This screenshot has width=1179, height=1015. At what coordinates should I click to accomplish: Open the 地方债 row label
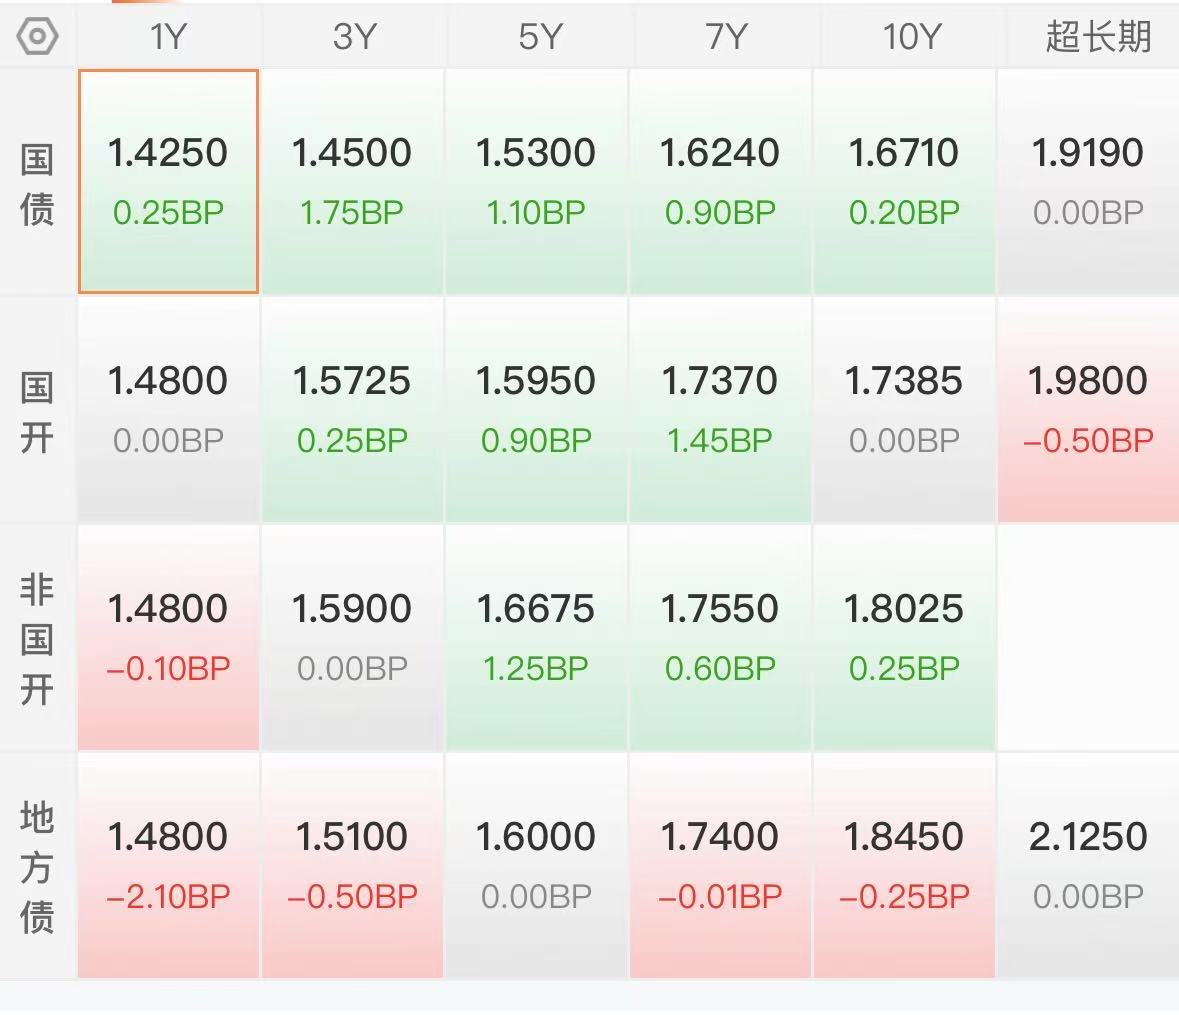point(37,867)
